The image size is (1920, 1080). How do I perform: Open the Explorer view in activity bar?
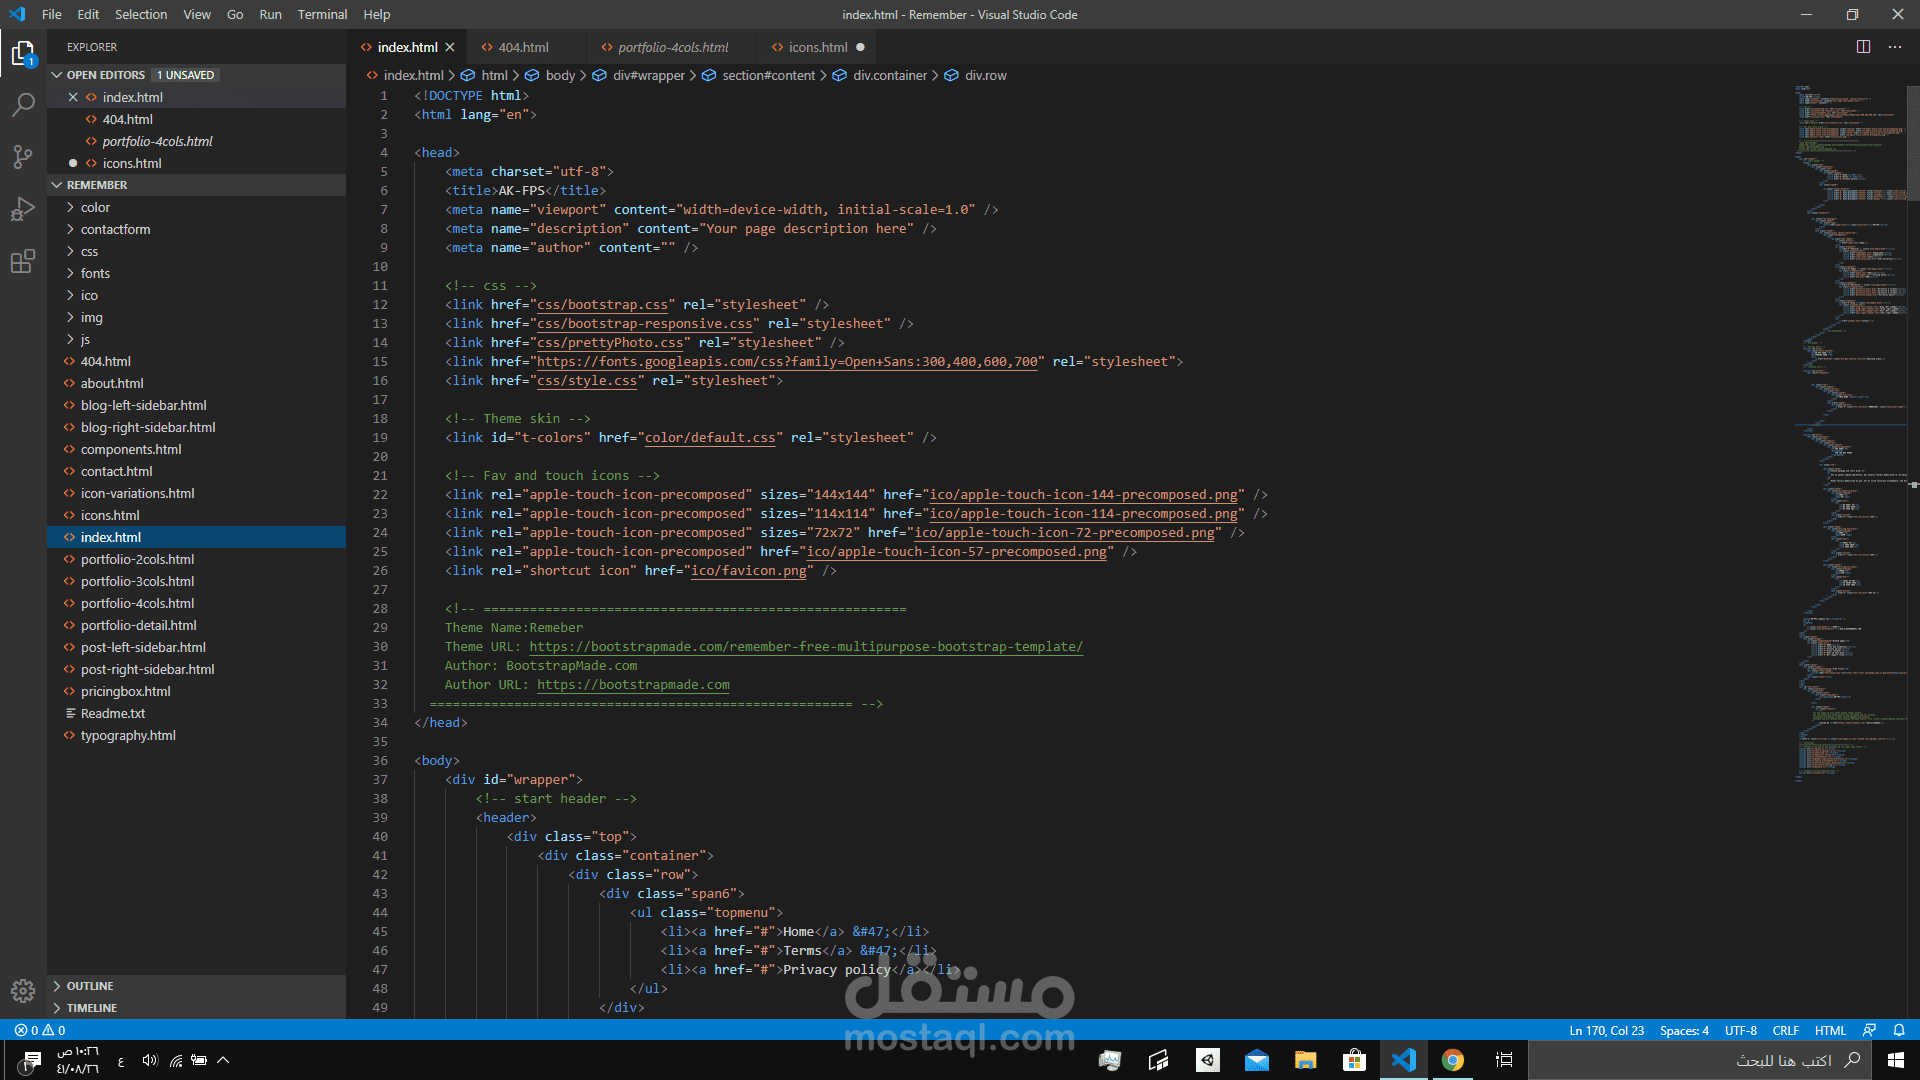tap(23, 52)
